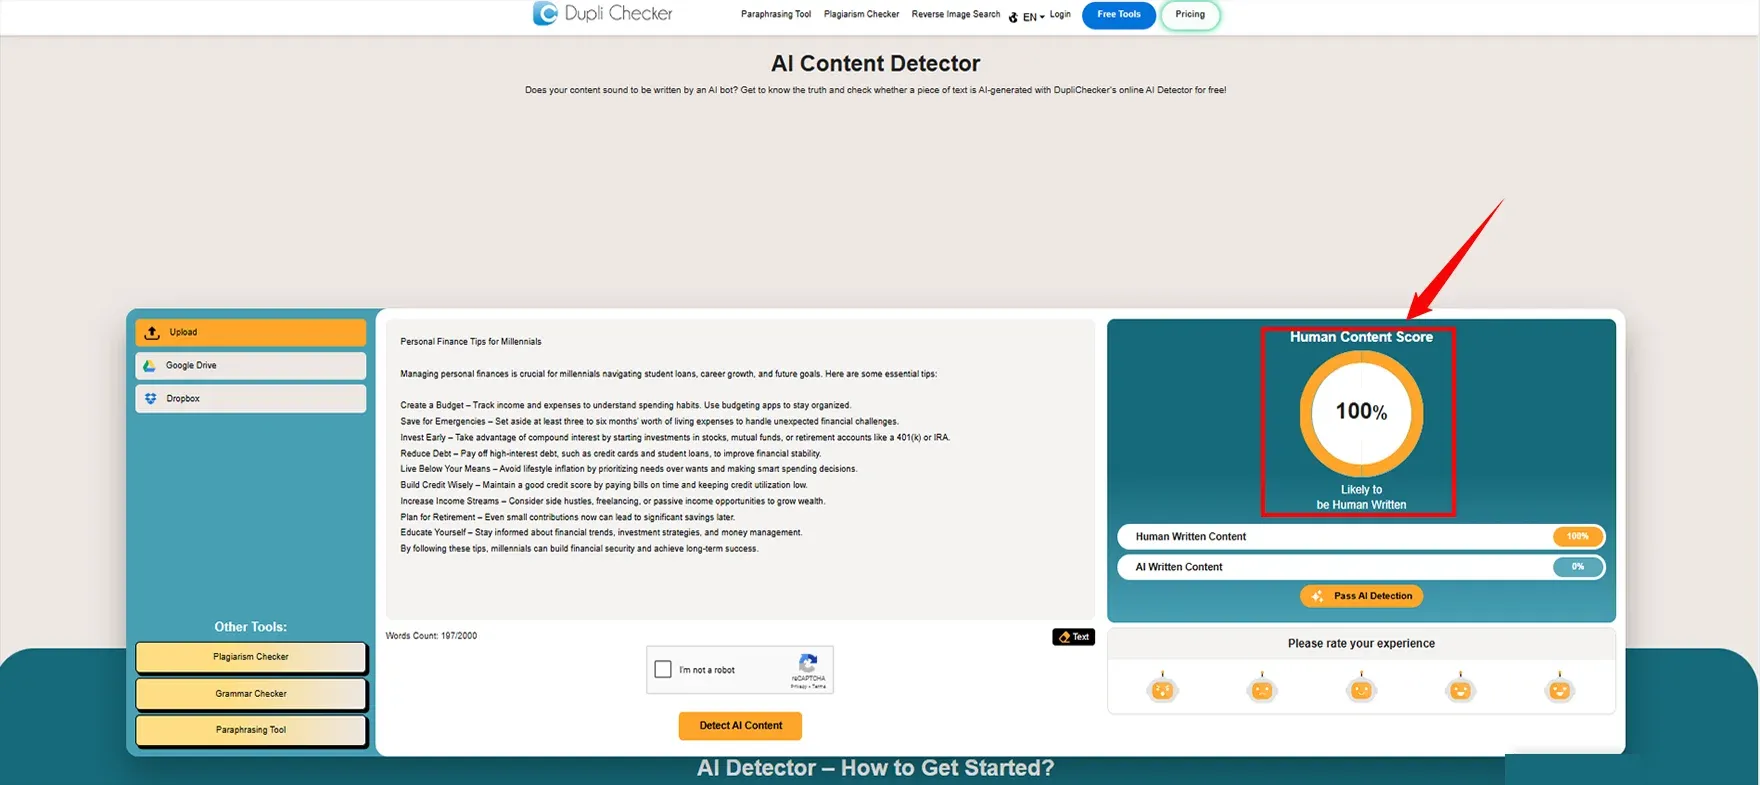1760x785 pixels.
Task: Click the 'Educate Yourself' line
Action: pos(601,533)
